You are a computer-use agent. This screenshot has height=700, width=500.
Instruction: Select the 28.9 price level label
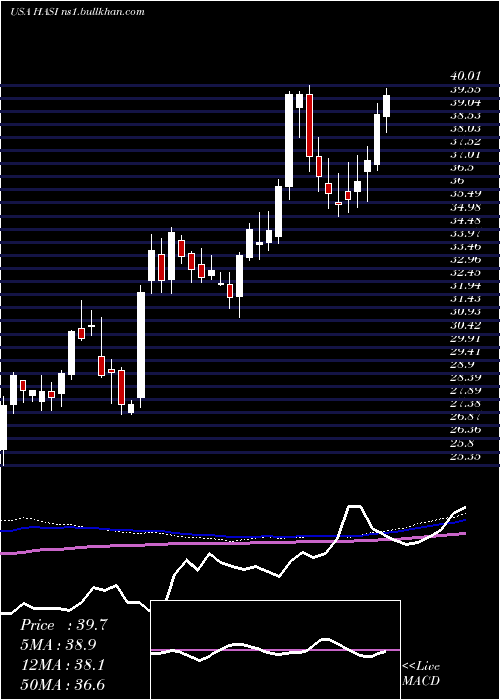(462, 364)
